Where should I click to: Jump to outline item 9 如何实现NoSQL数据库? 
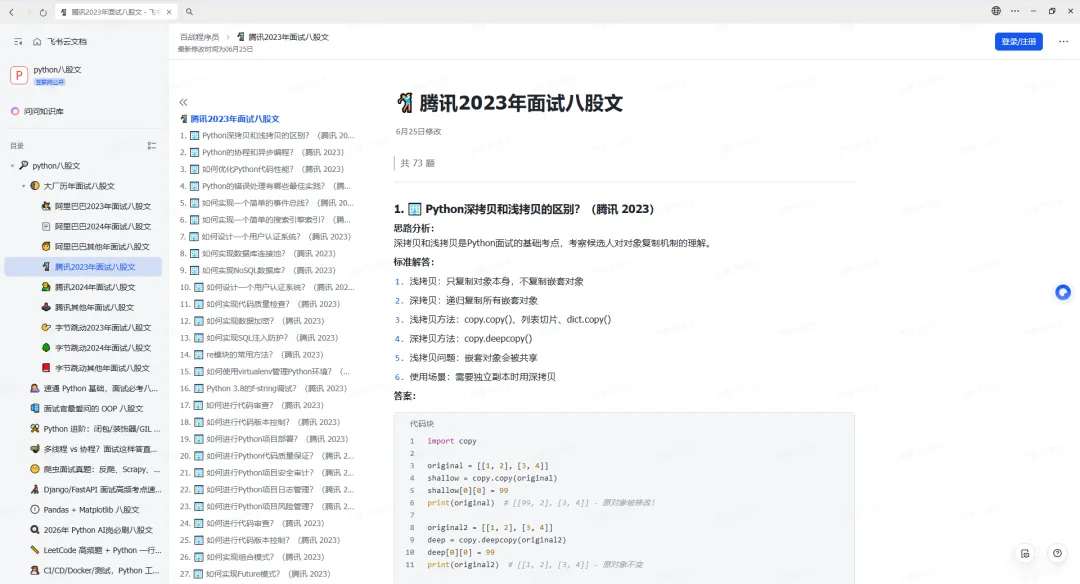tap(258, 270)
